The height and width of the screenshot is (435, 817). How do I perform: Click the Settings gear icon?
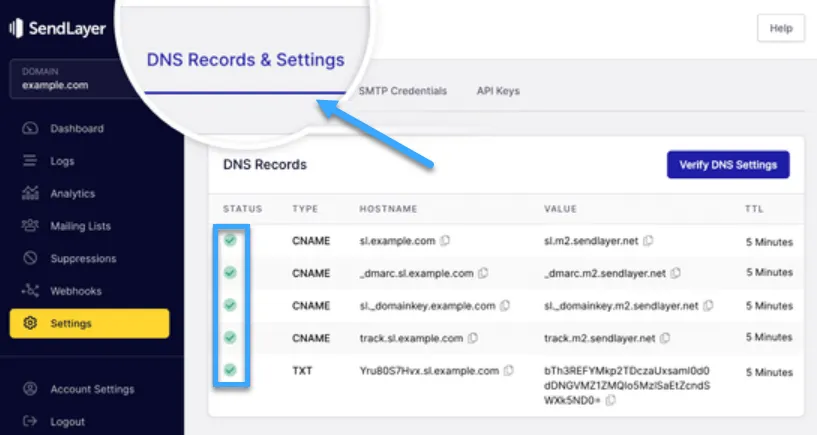30,323
